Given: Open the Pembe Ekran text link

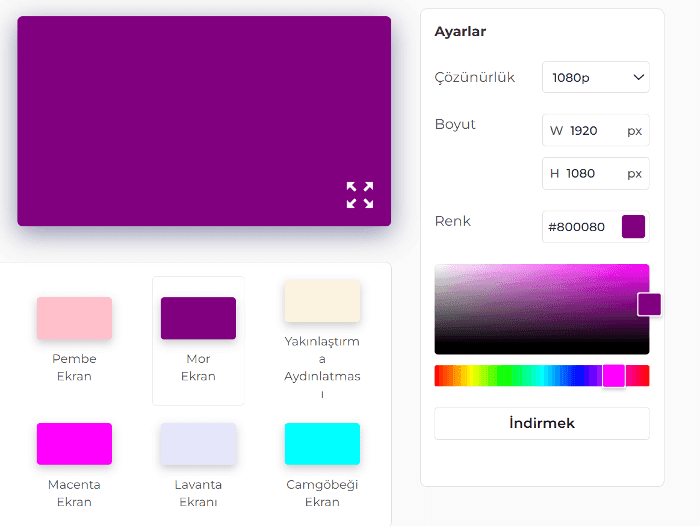Looking at the screenshot, I should (x=74, y=367).
